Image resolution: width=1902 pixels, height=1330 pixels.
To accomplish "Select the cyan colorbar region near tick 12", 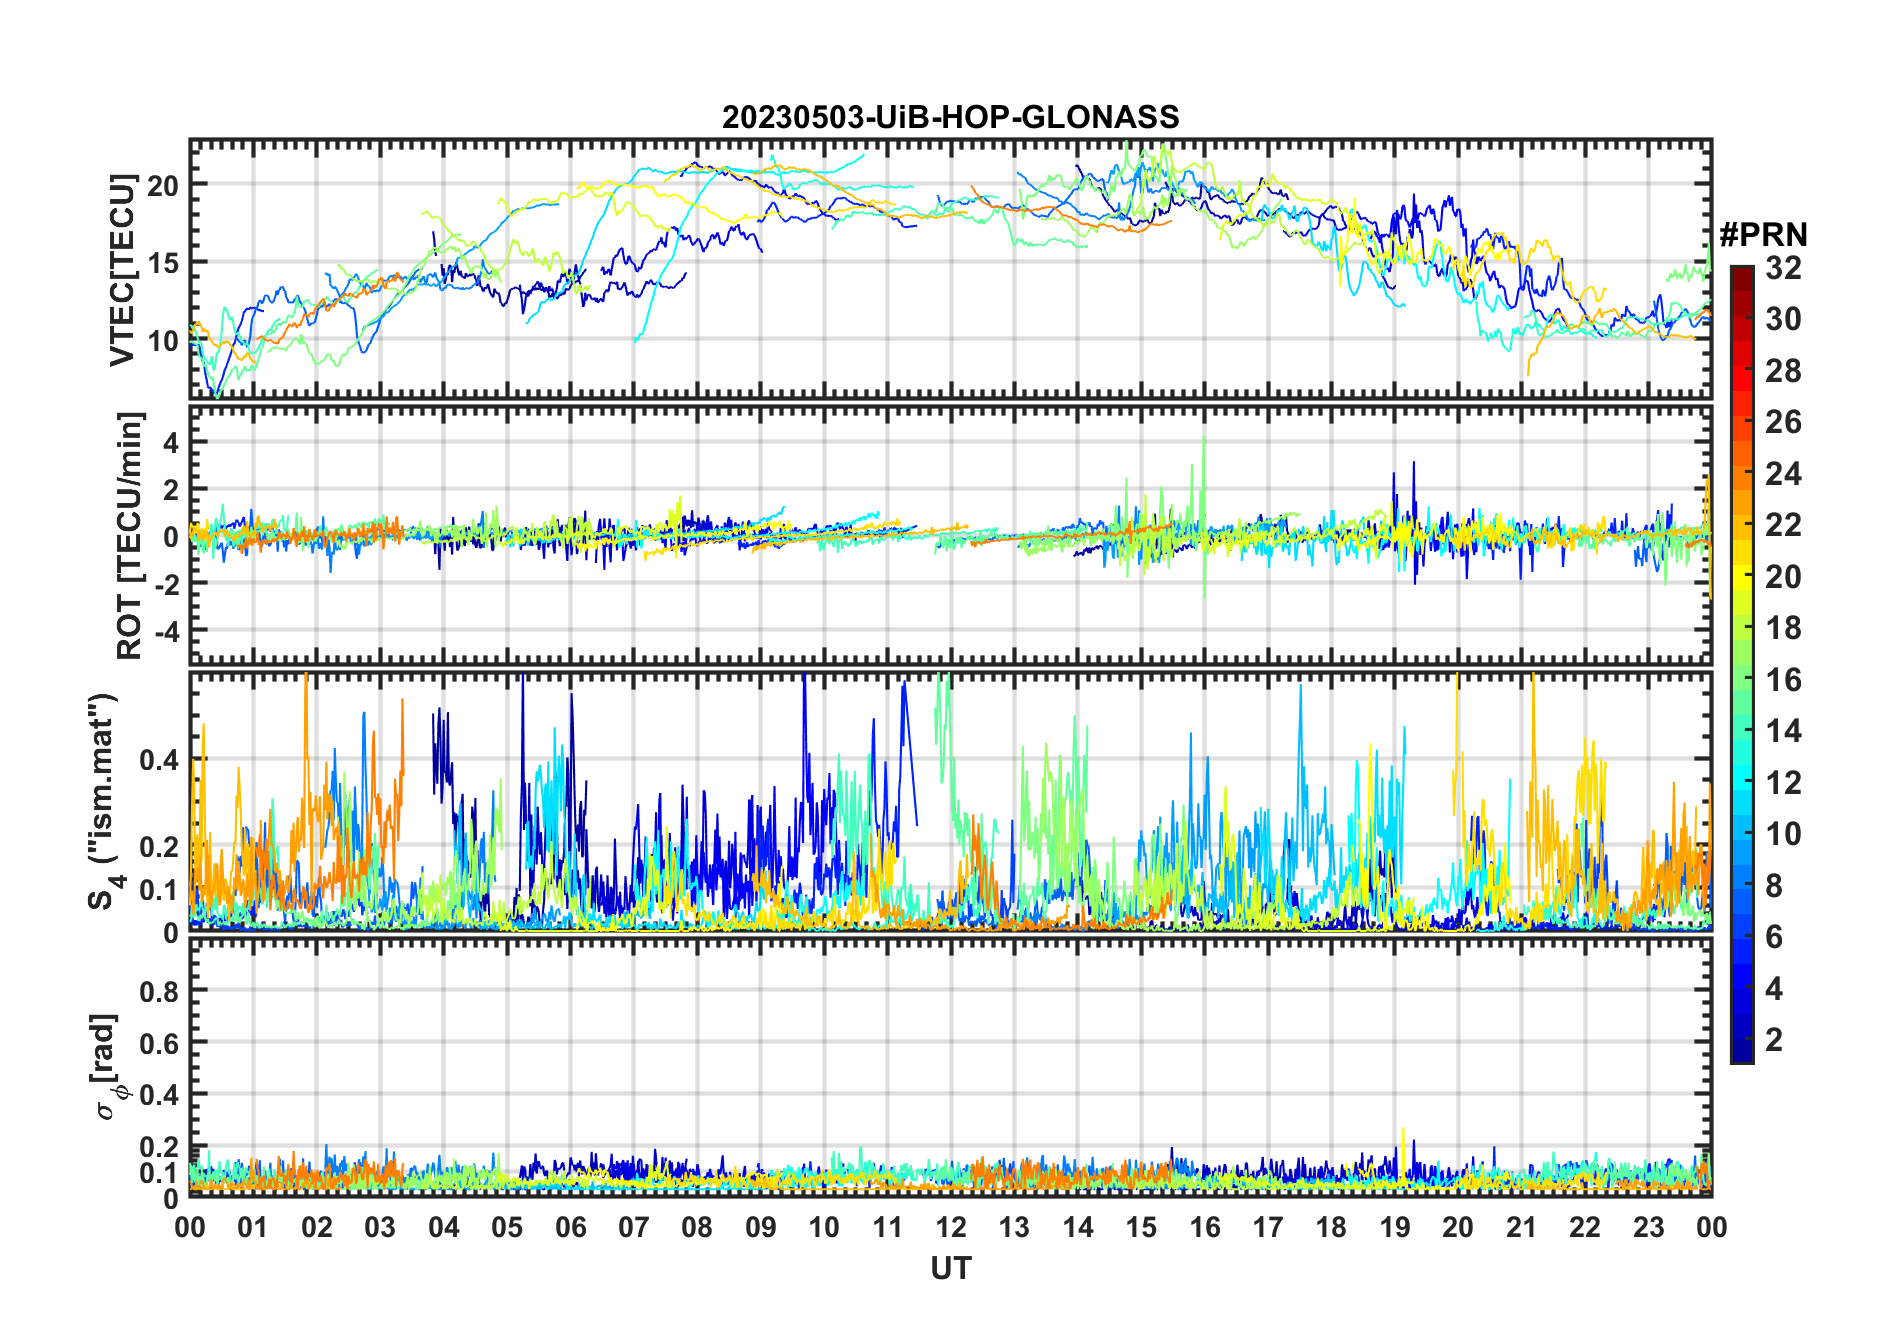I will click(1741, 783).
